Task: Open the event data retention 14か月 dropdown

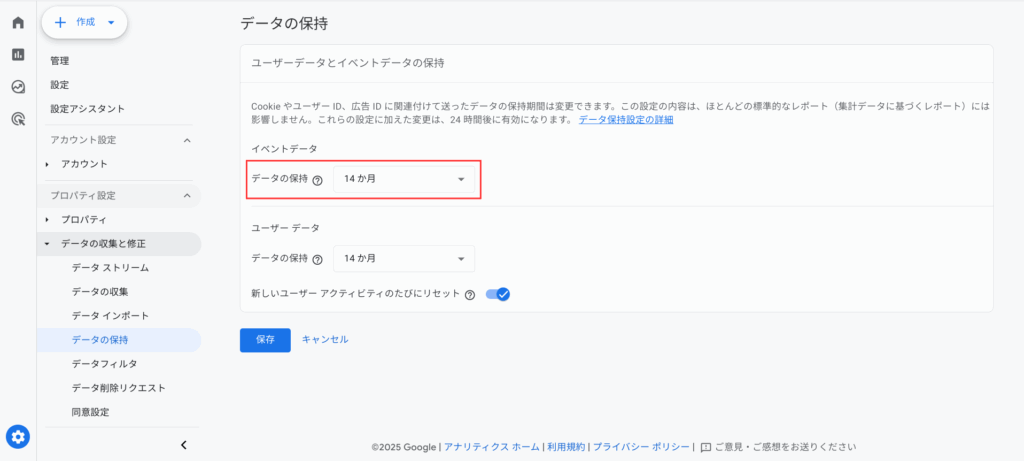Action: coord(404,180)
